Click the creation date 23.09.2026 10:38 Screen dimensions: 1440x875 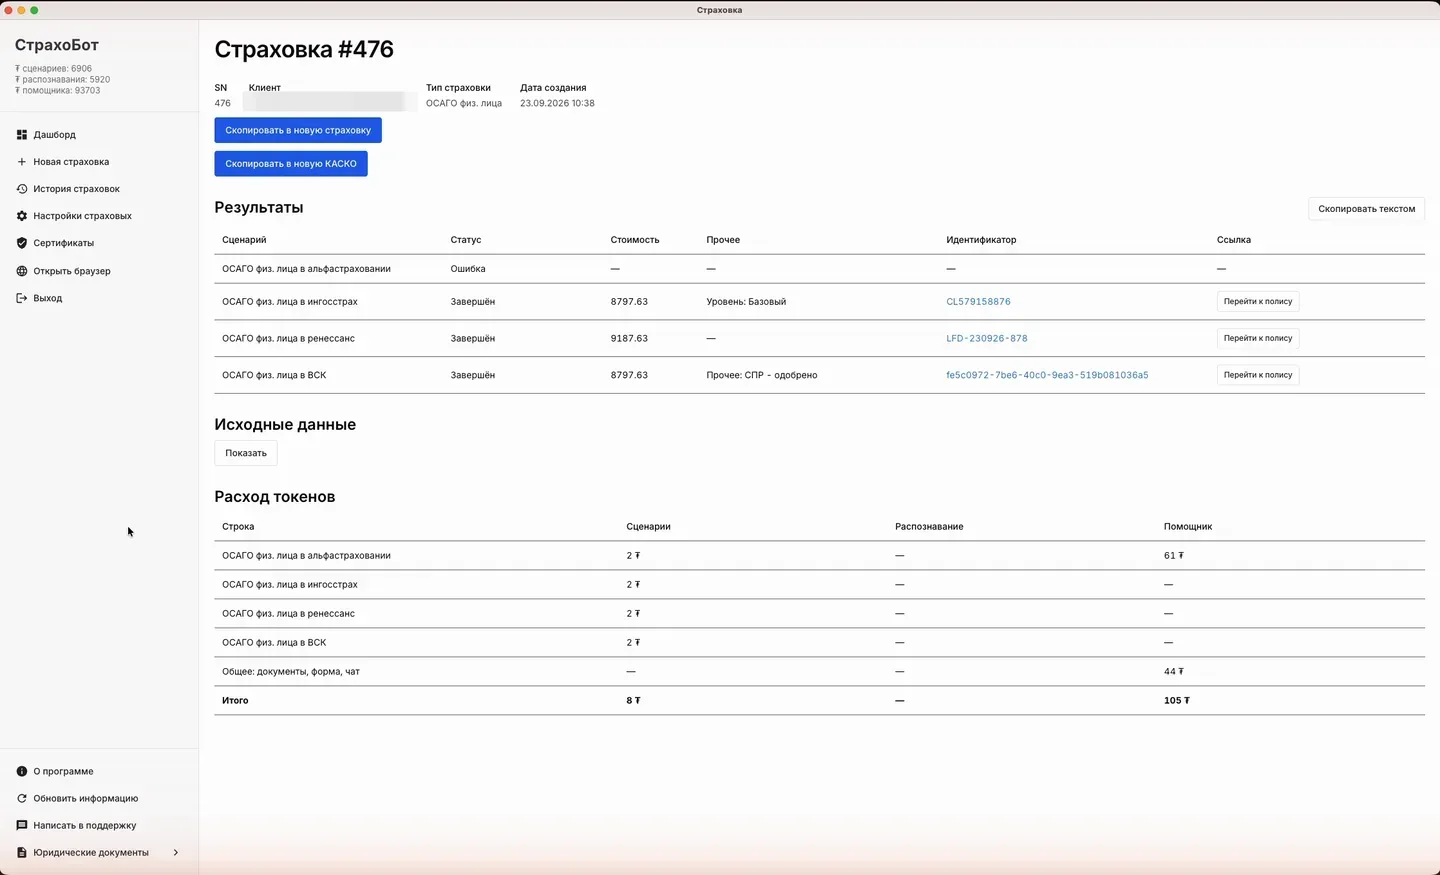click(x=557, y=103)
